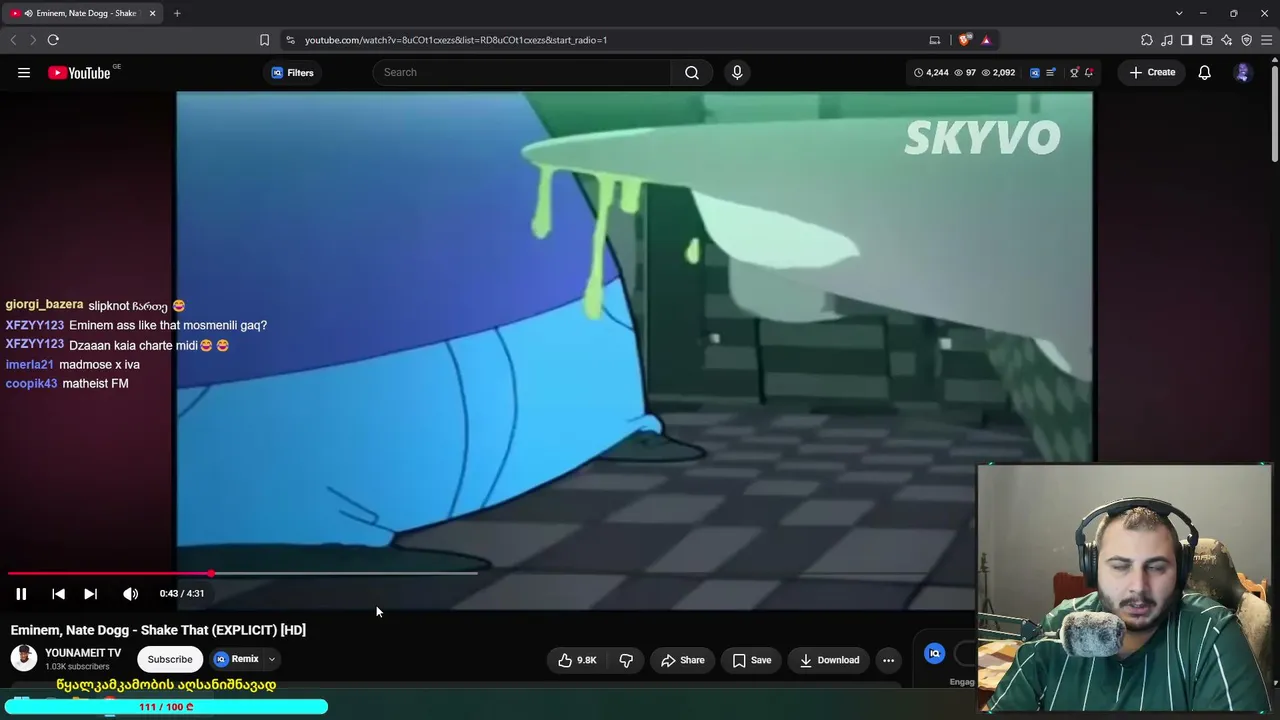
Task: Click the vidIQ clock stat 4,244
Action: point(932,72)
